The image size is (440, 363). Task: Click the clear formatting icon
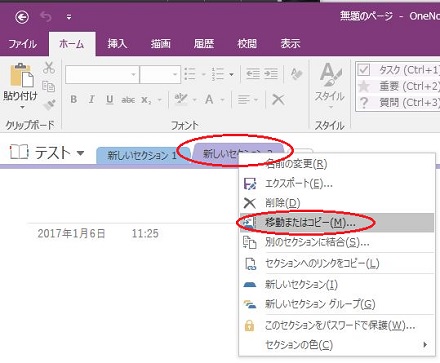point(296,73)
